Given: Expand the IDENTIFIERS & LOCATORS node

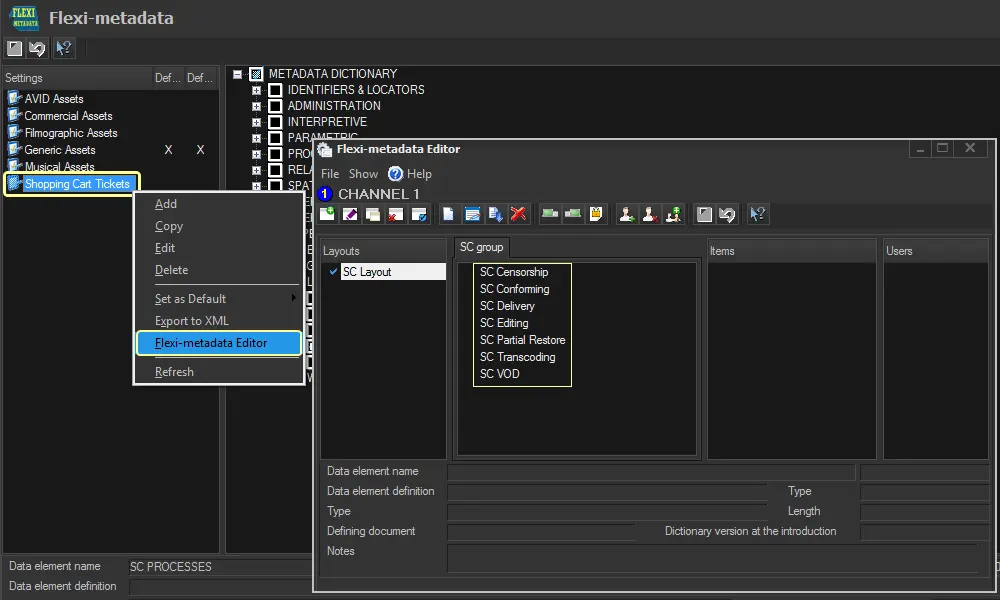Looking at the screenshot, I should point(256,90).
